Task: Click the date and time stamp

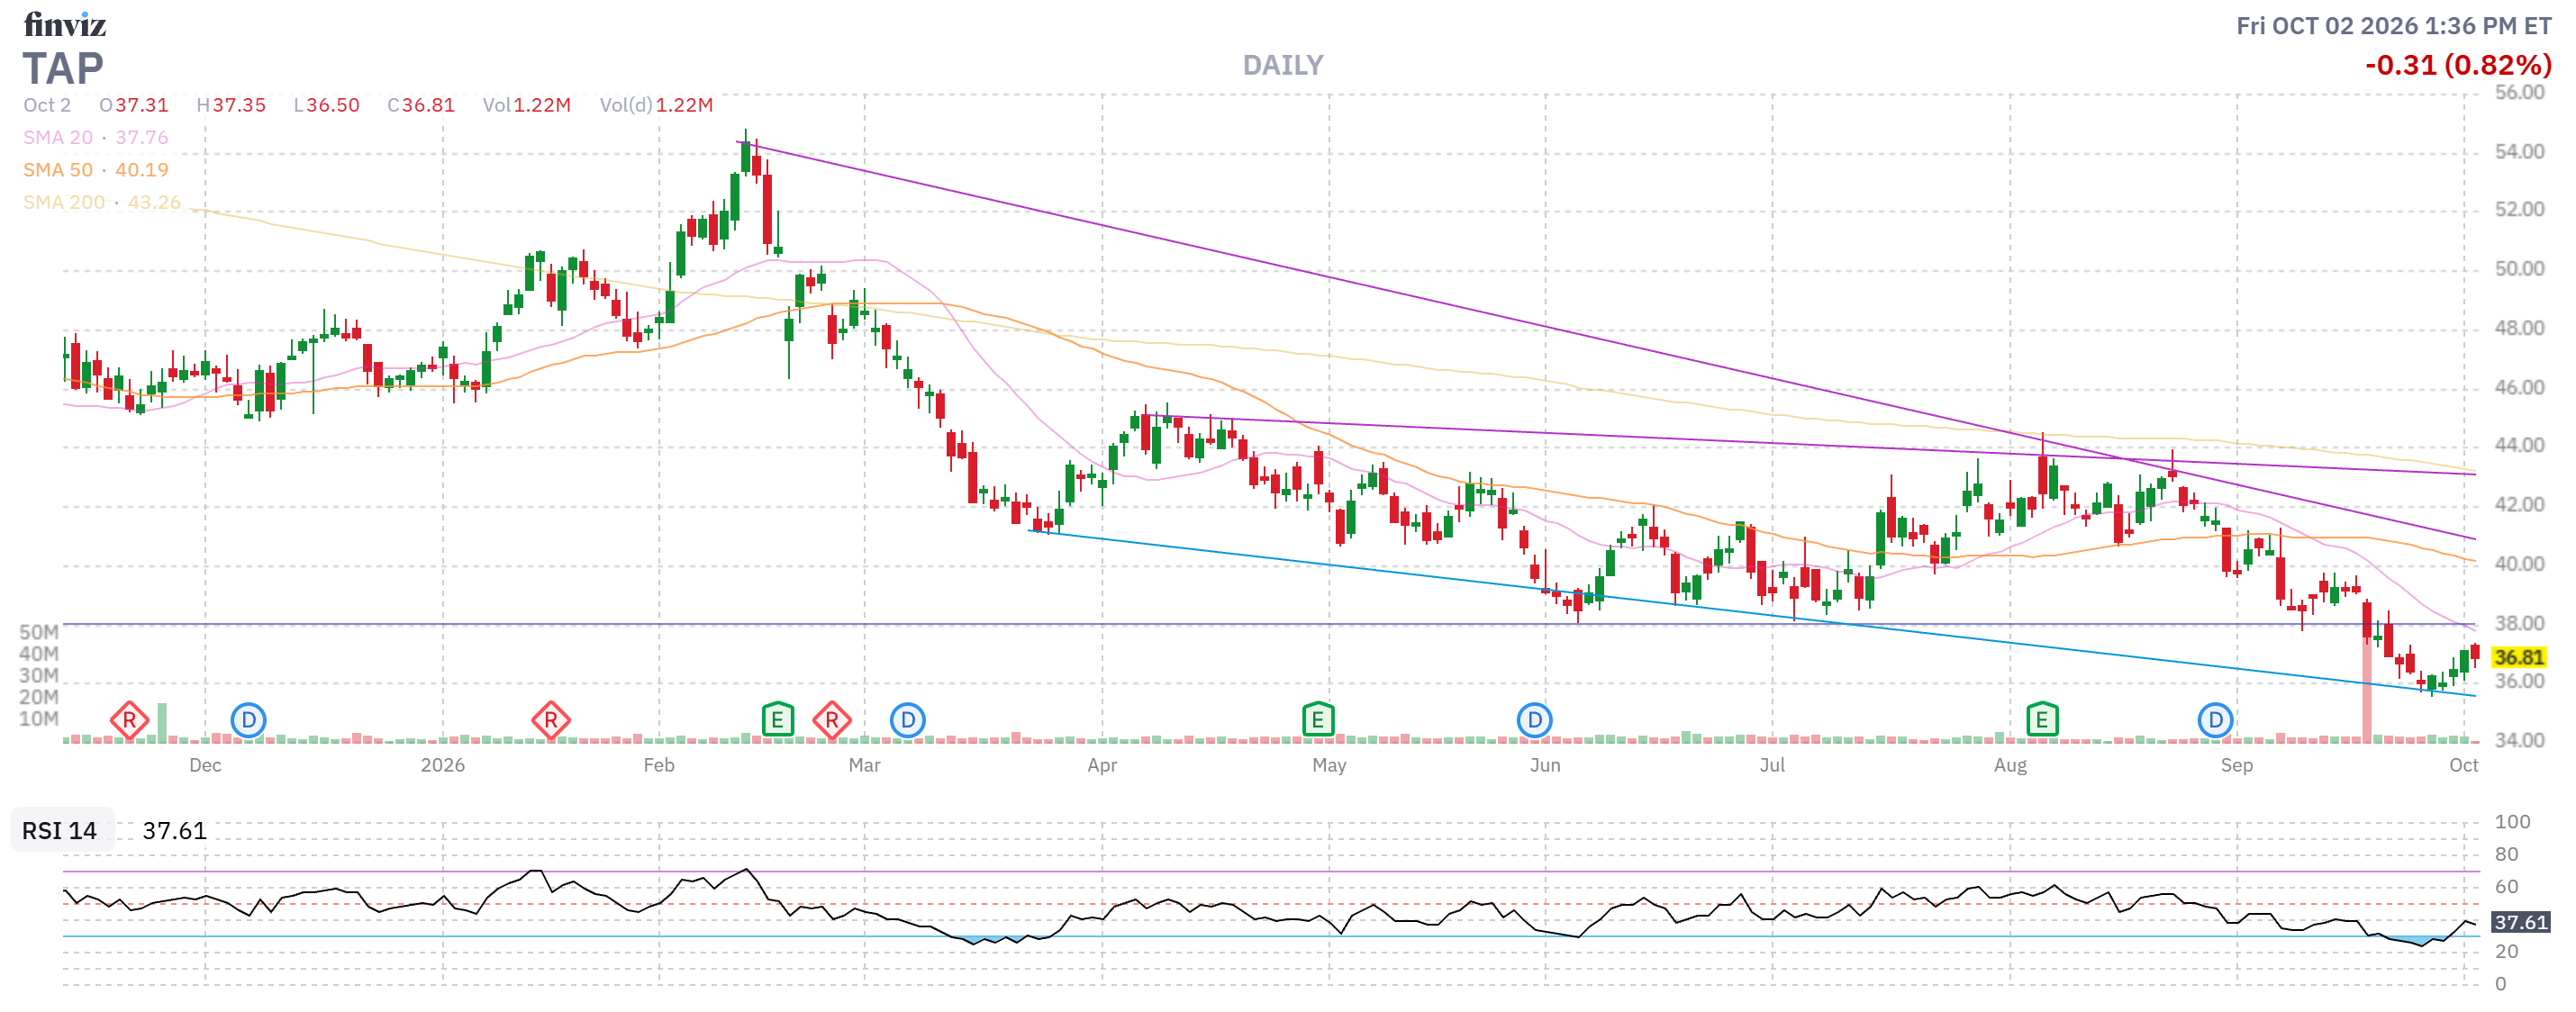Action: (x=2394, y=26)
